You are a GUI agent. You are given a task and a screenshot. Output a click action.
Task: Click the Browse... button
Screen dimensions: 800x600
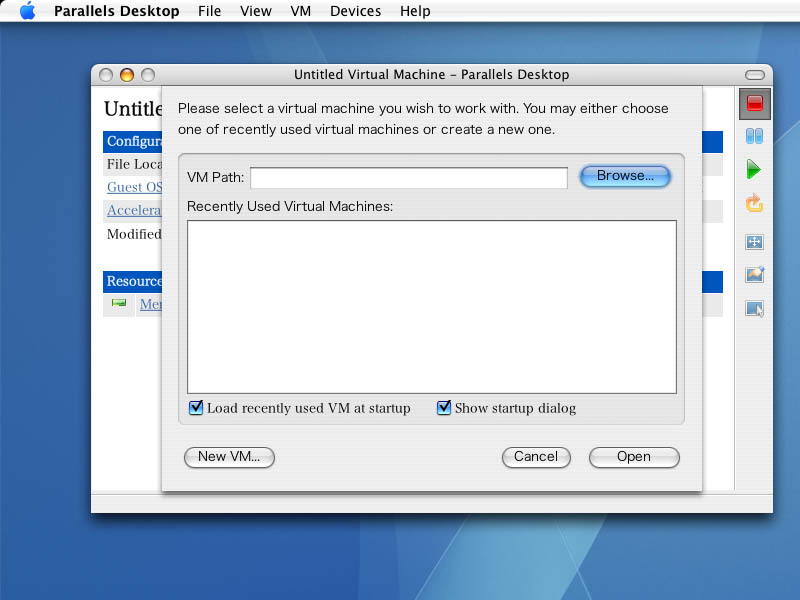click(625, 176)
